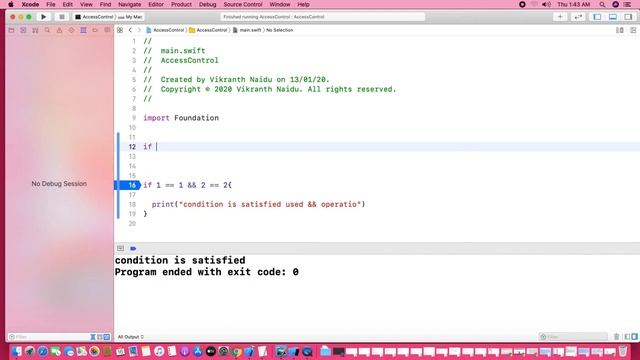Open the Find navigator magnifier icon

[x=47, y=30]
